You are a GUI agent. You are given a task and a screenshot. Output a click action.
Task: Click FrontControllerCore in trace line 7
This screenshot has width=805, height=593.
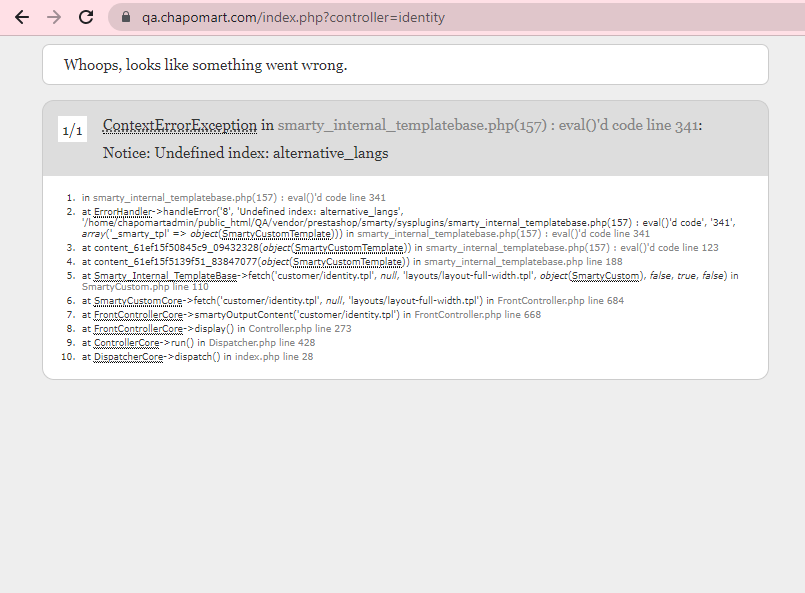tap(139, 315)
